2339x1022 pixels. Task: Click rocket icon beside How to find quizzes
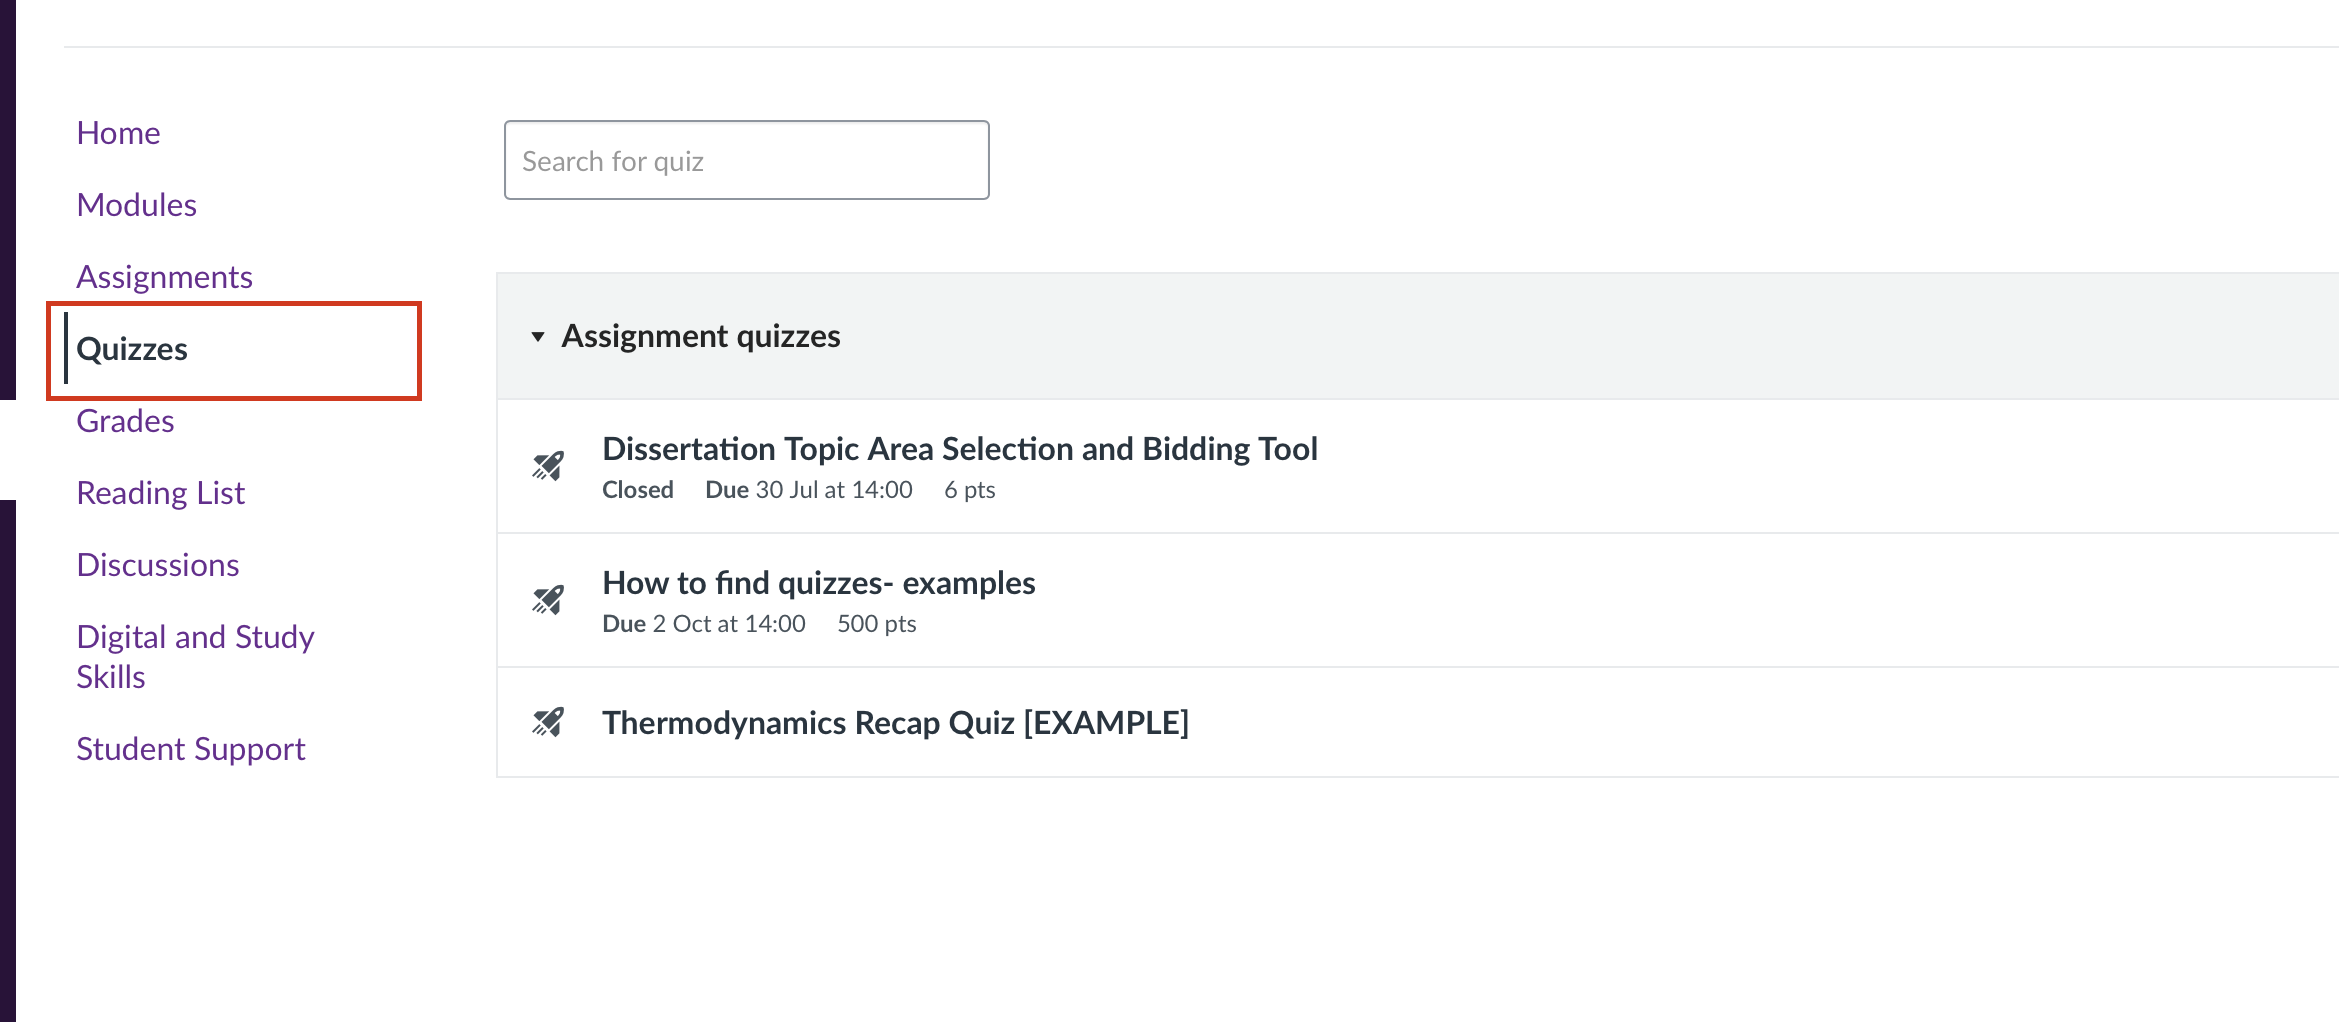pyautogui.click(x=548, y=600)
